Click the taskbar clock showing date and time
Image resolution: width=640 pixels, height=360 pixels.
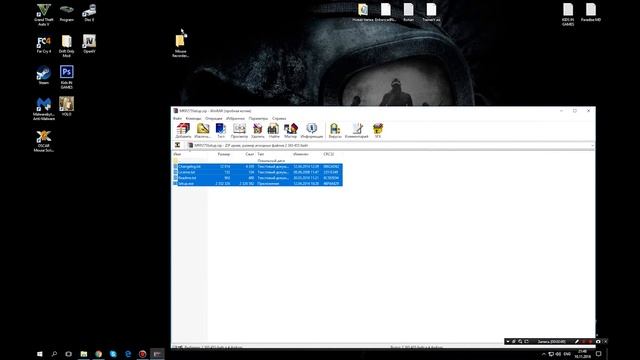tap(582, 354)
